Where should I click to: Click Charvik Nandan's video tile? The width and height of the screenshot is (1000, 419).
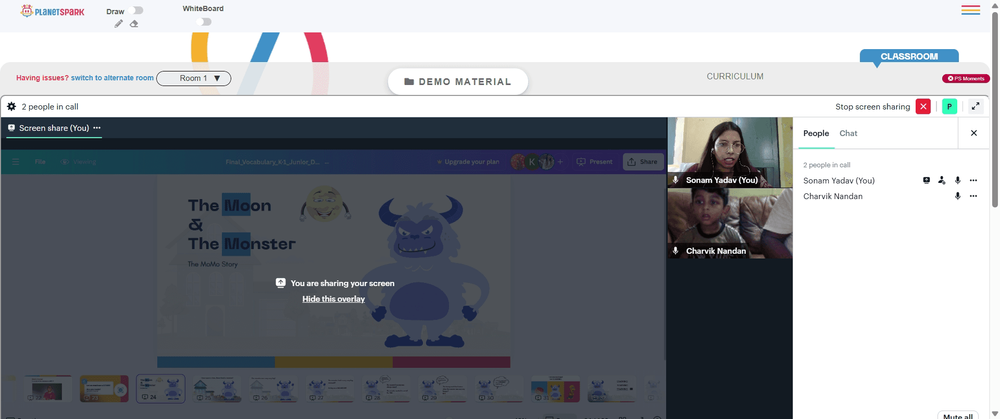pyautogui.click(x=730, y=223)
